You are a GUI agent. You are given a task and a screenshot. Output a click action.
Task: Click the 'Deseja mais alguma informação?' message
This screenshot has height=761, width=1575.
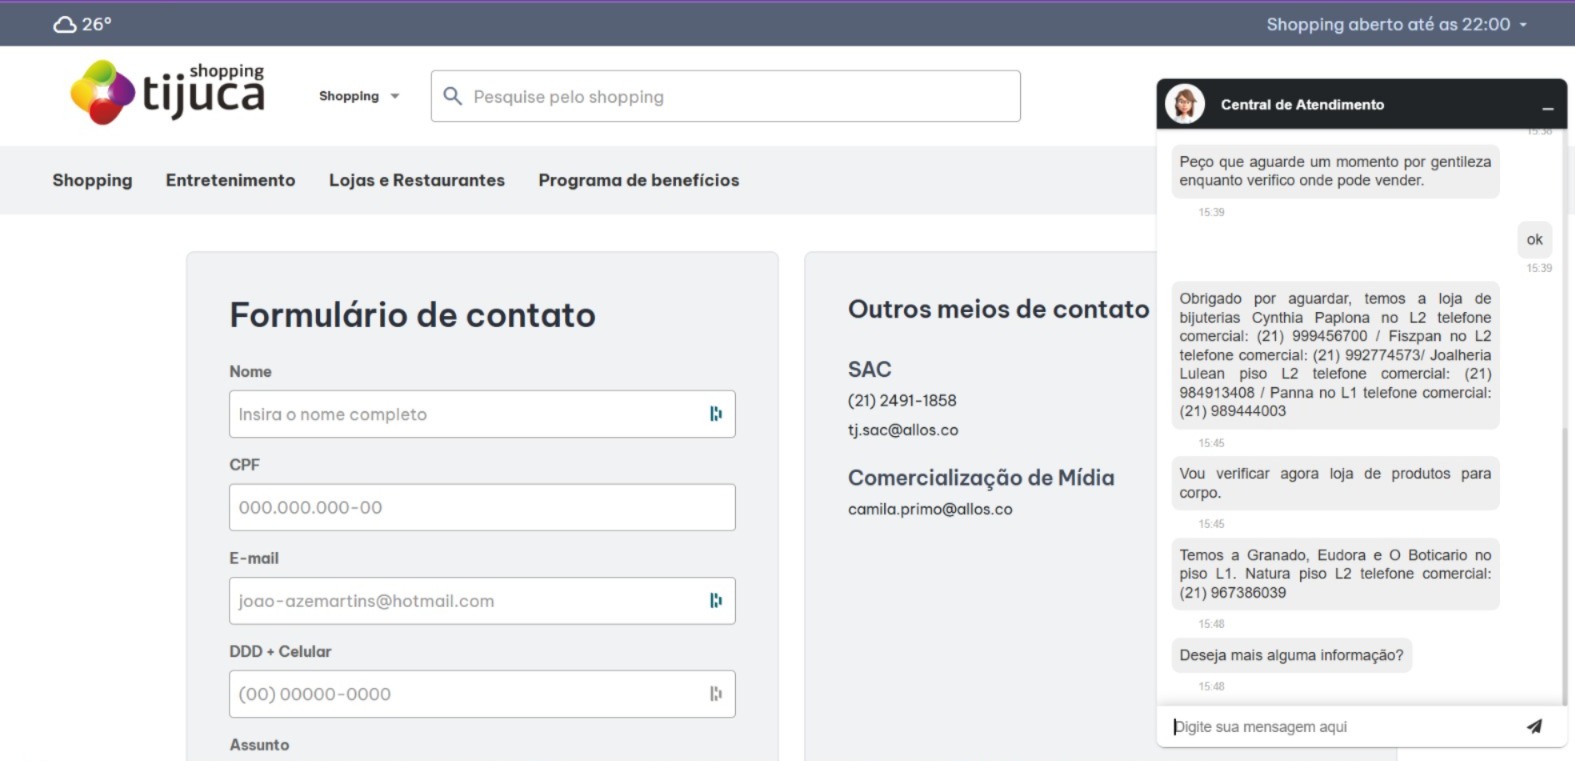[x=1291, y=655]
